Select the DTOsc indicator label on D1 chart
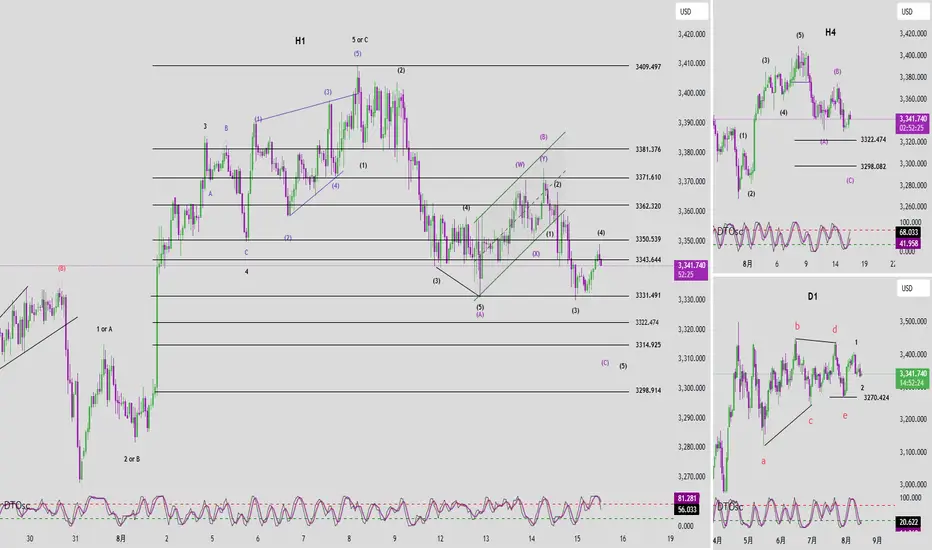Image resolution: width=932 pixels, height=550 pixels. click(x=730, y=507)
